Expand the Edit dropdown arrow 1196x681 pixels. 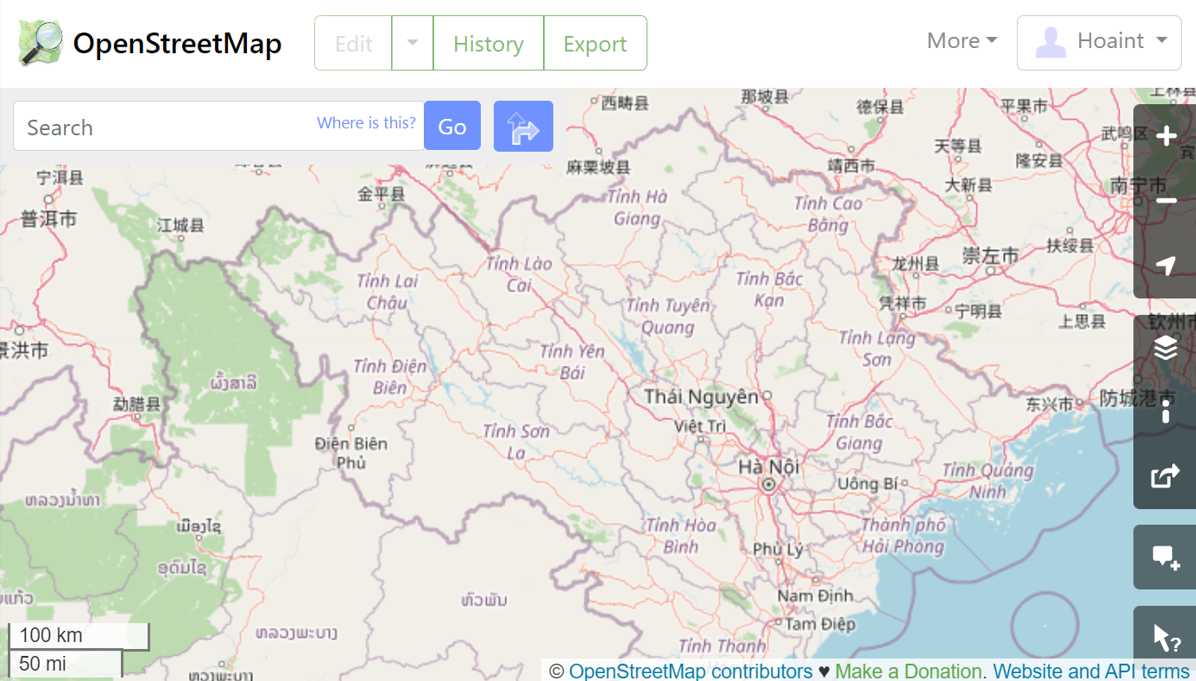point(413,43)
